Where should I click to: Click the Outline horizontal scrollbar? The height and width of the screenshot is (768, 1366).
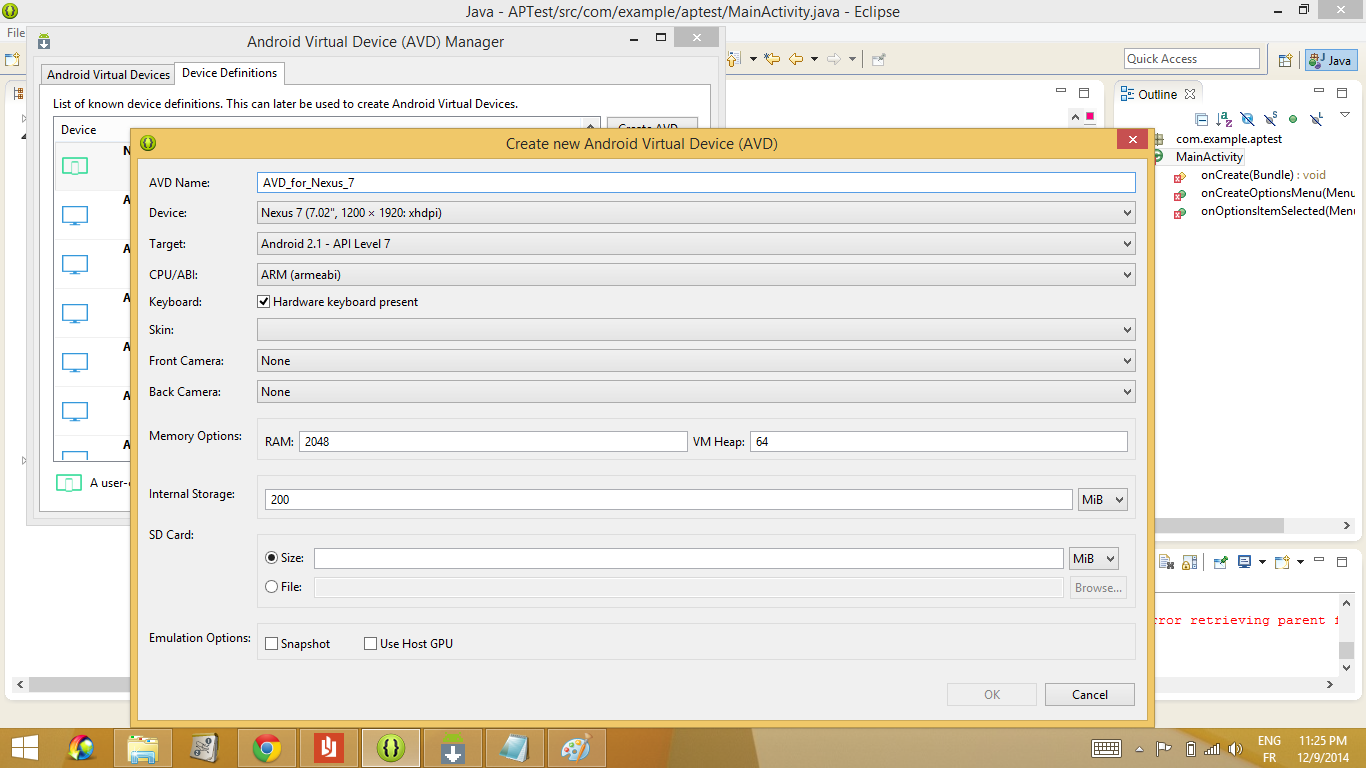coord(1218,525)
